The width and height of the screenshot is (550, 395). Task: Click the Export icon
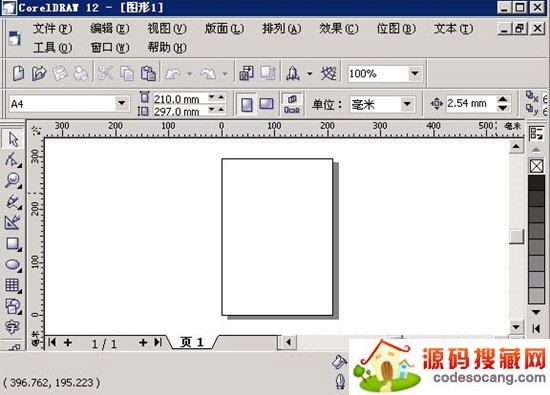[268, 74]
